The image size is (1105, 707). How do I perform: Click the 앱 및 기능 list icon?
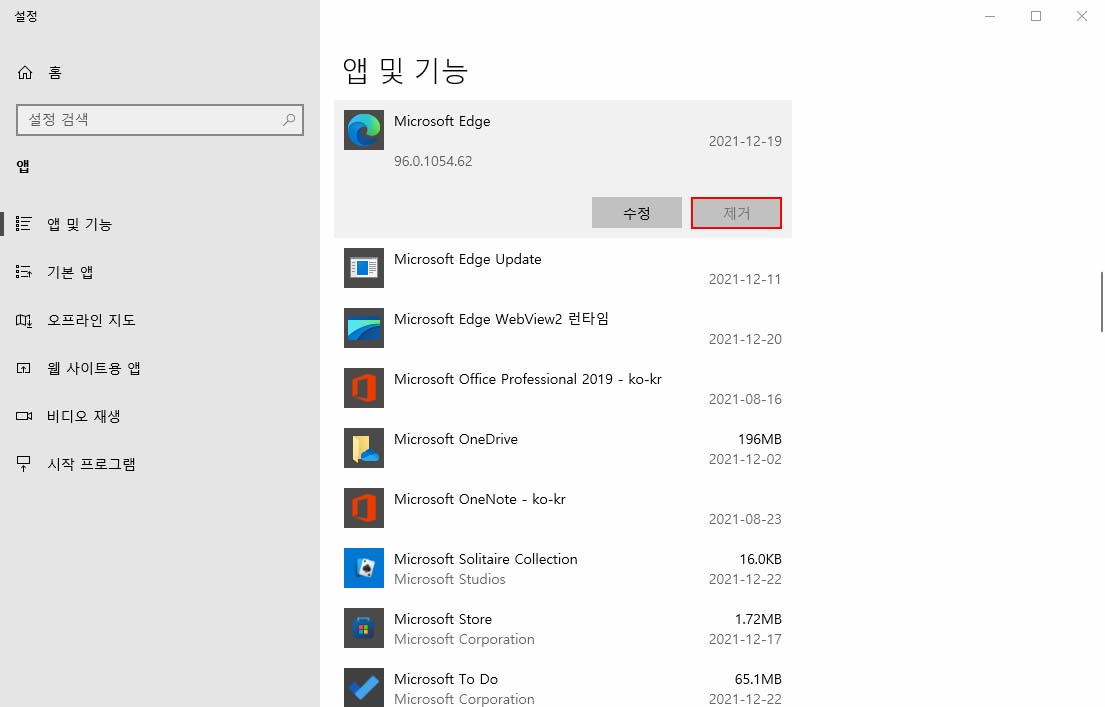[x=23, y=224]
